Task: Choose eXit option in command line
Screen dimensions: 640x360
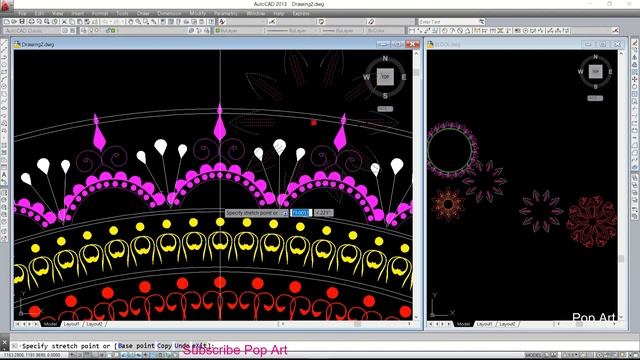Action: point(200,346)
